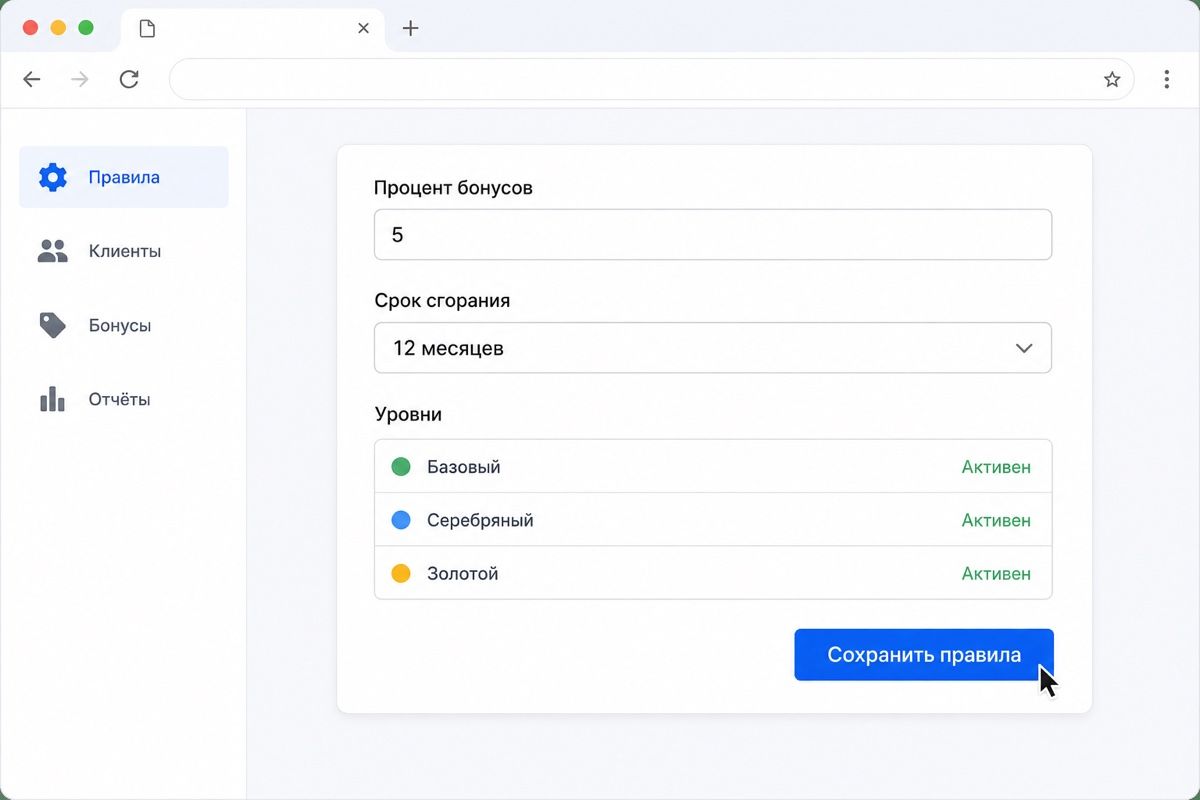
Task: Close the current browser tab
Action: (364, 29)
